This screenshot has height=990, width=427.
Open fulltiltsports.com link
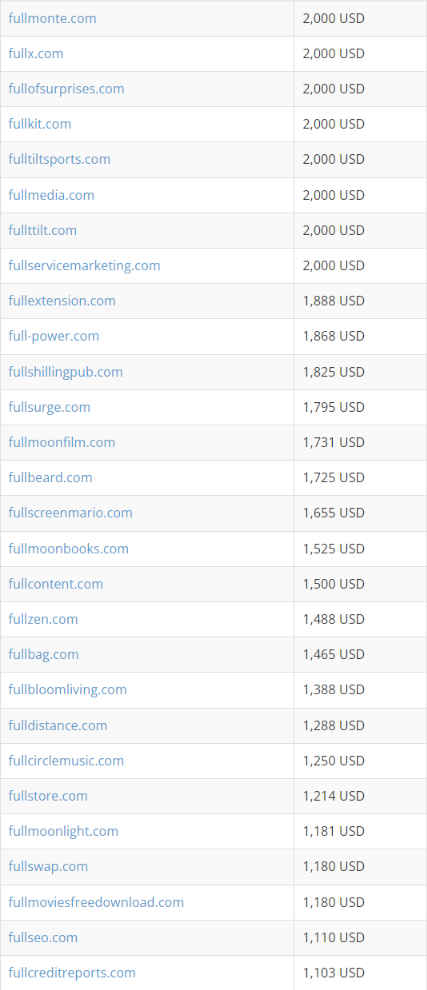(59, 160)
